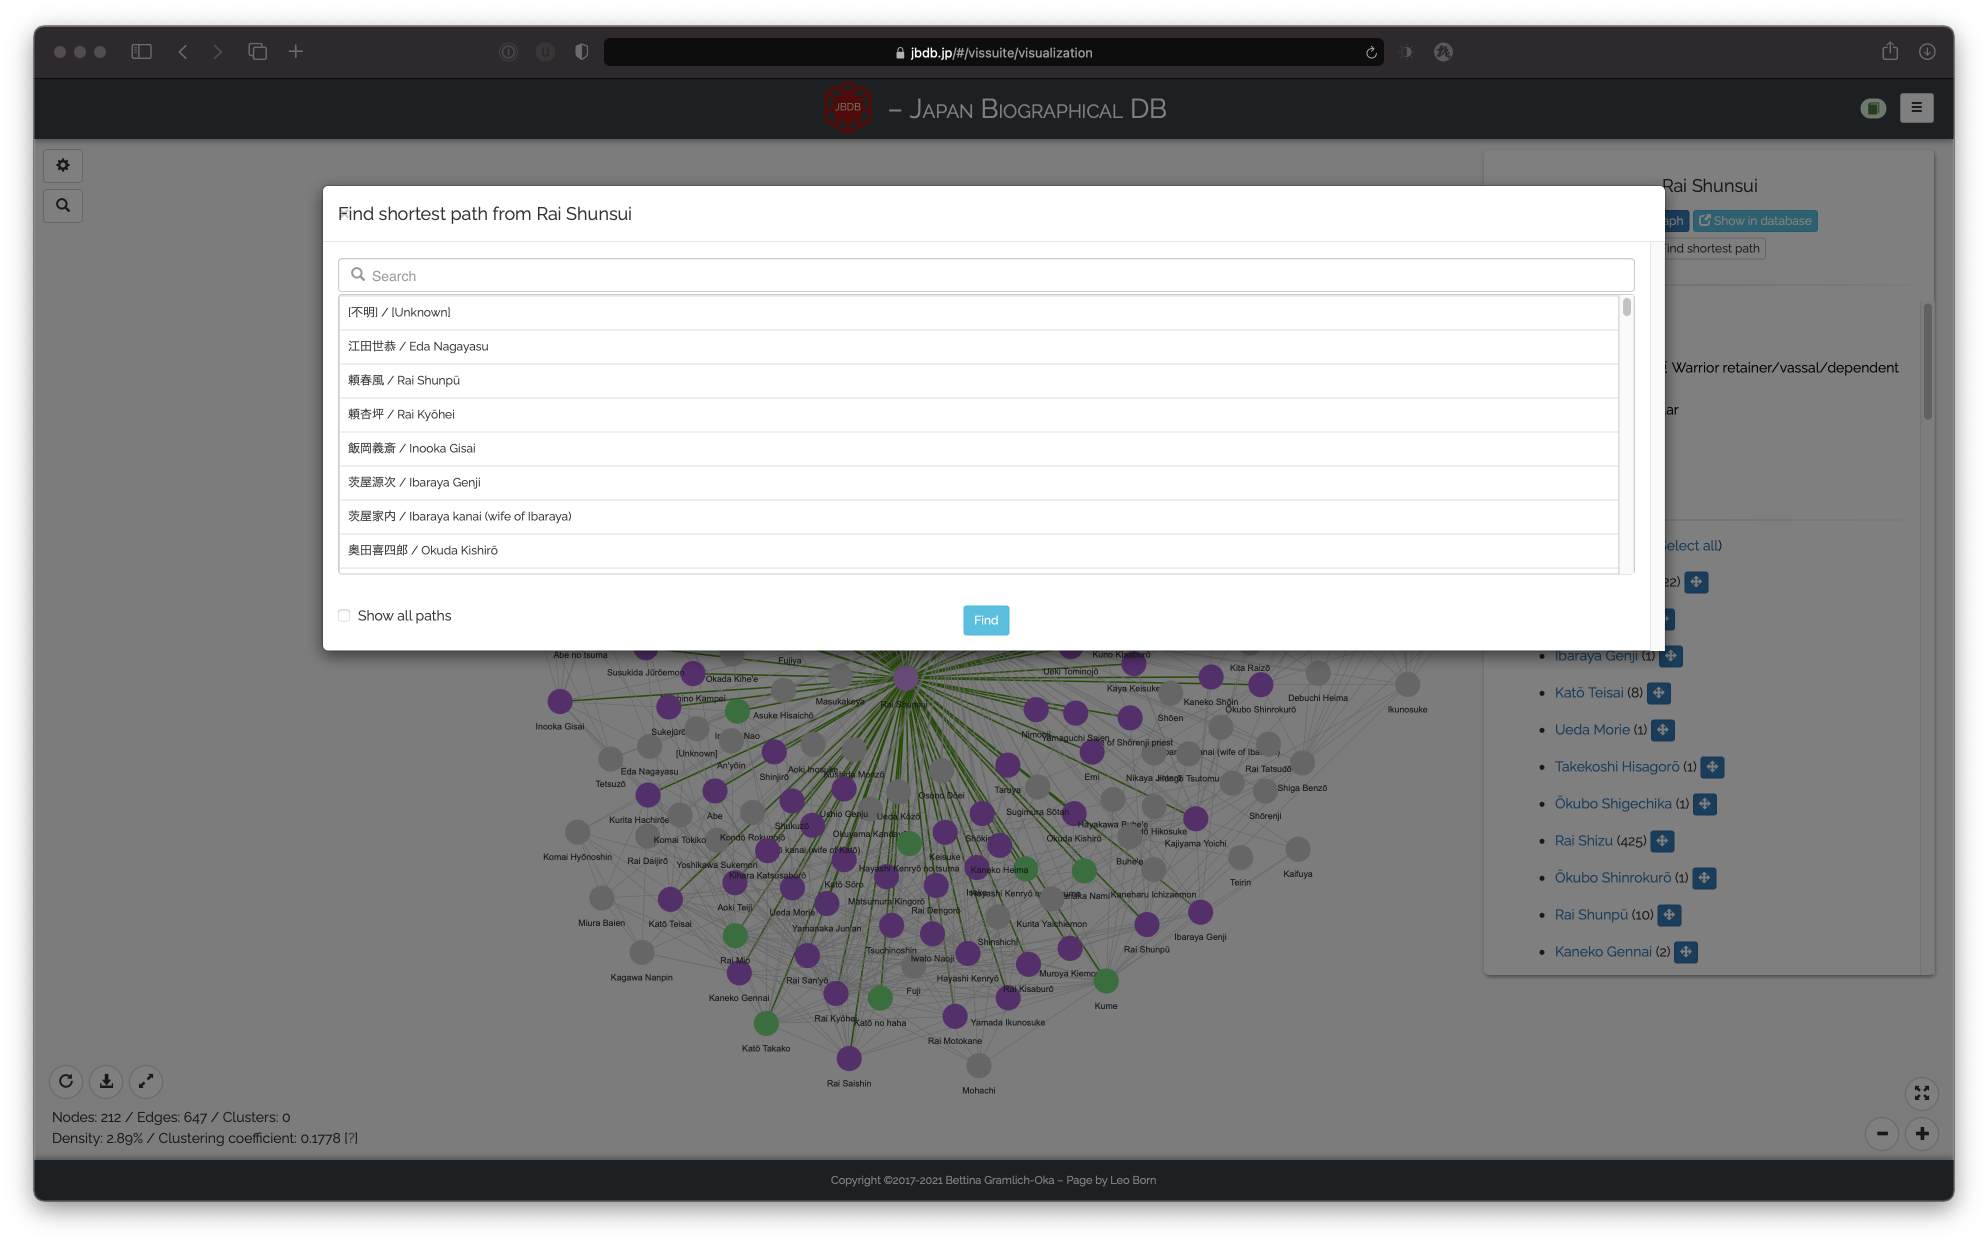
Task: Reload the page
Action: tap(1371, 53)
